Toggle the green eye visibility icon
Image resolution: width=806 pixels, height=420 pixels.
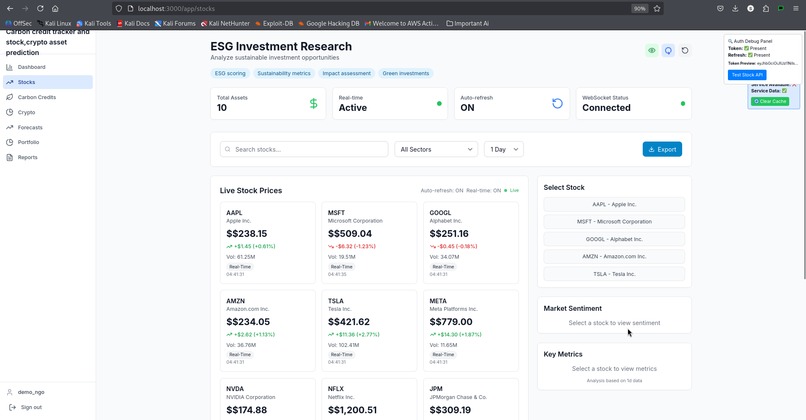point(652,50)
